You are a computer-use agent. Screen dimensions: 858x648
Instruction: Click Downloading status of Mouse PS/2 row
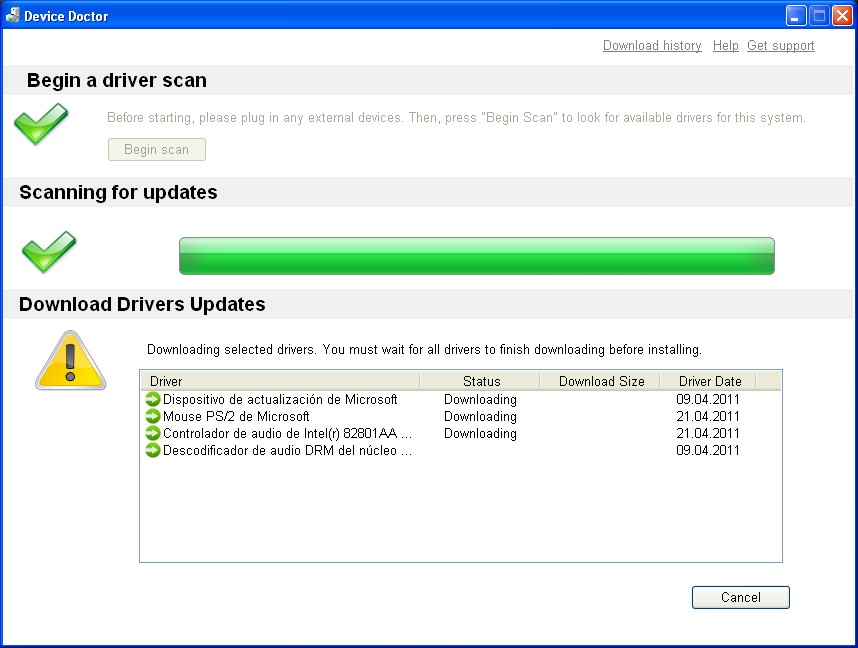coord(480,416)
